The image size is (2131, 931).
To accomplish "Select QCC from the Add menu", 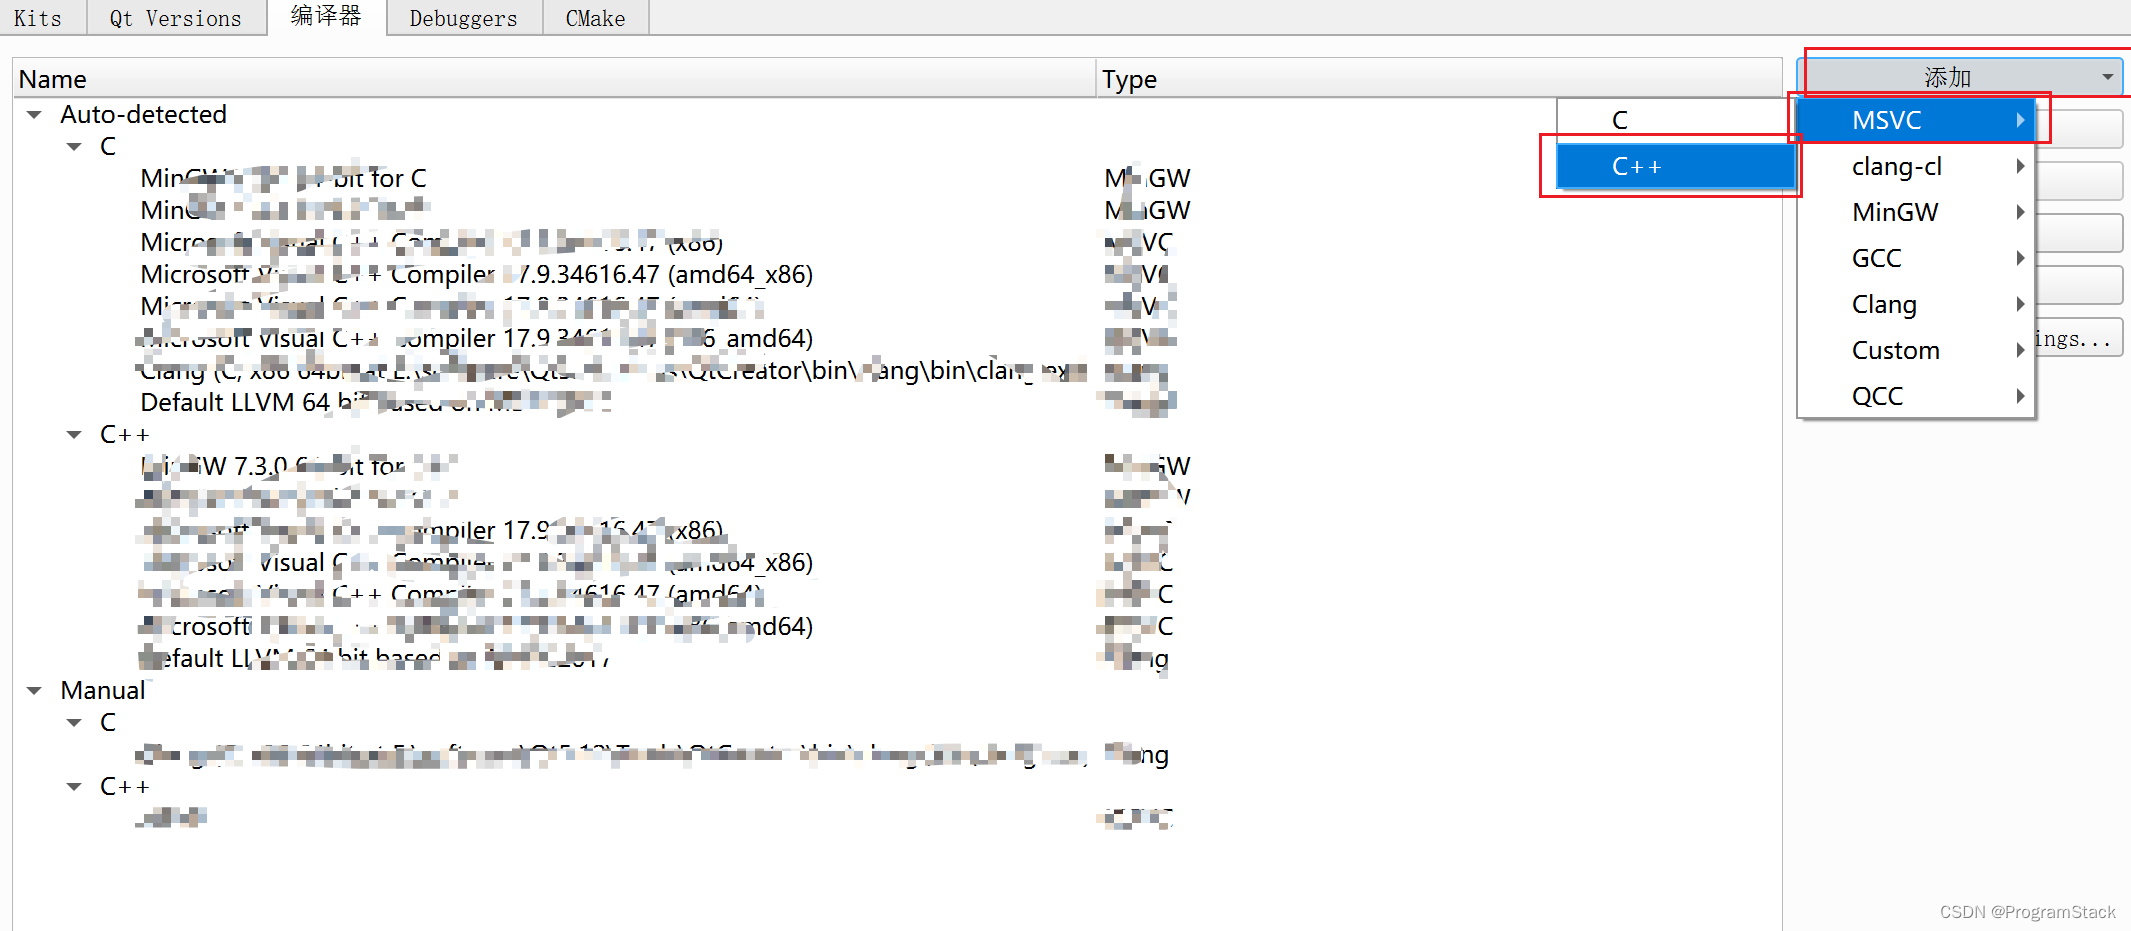I will pyautogui.click(x=1877, y=395).
